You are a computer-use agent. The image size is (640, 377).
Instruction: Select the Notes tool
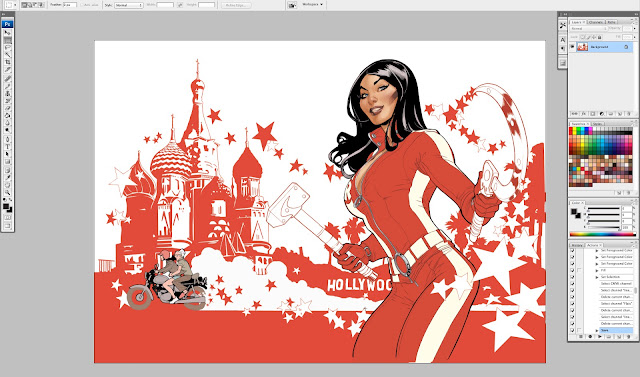(x=8, y=171)
